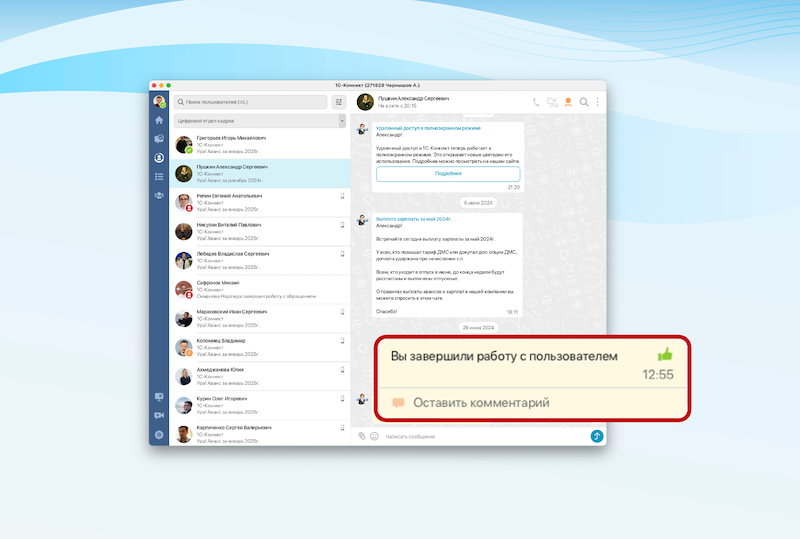Click the Поиск пользователей search field
The height and width of the screenshot is (539, 800).
pyautogui.click(x=251, y=102)
